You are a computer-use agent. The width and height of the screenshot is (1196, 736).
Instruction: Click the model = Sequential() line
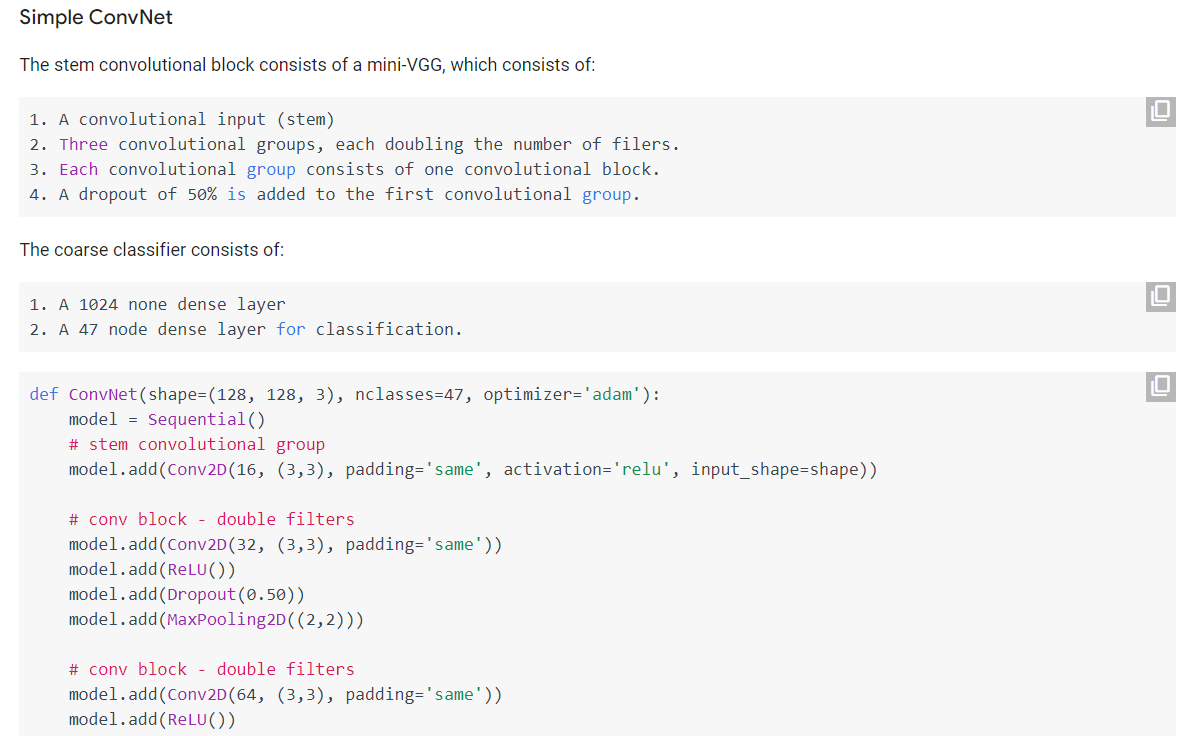[167, 419]
